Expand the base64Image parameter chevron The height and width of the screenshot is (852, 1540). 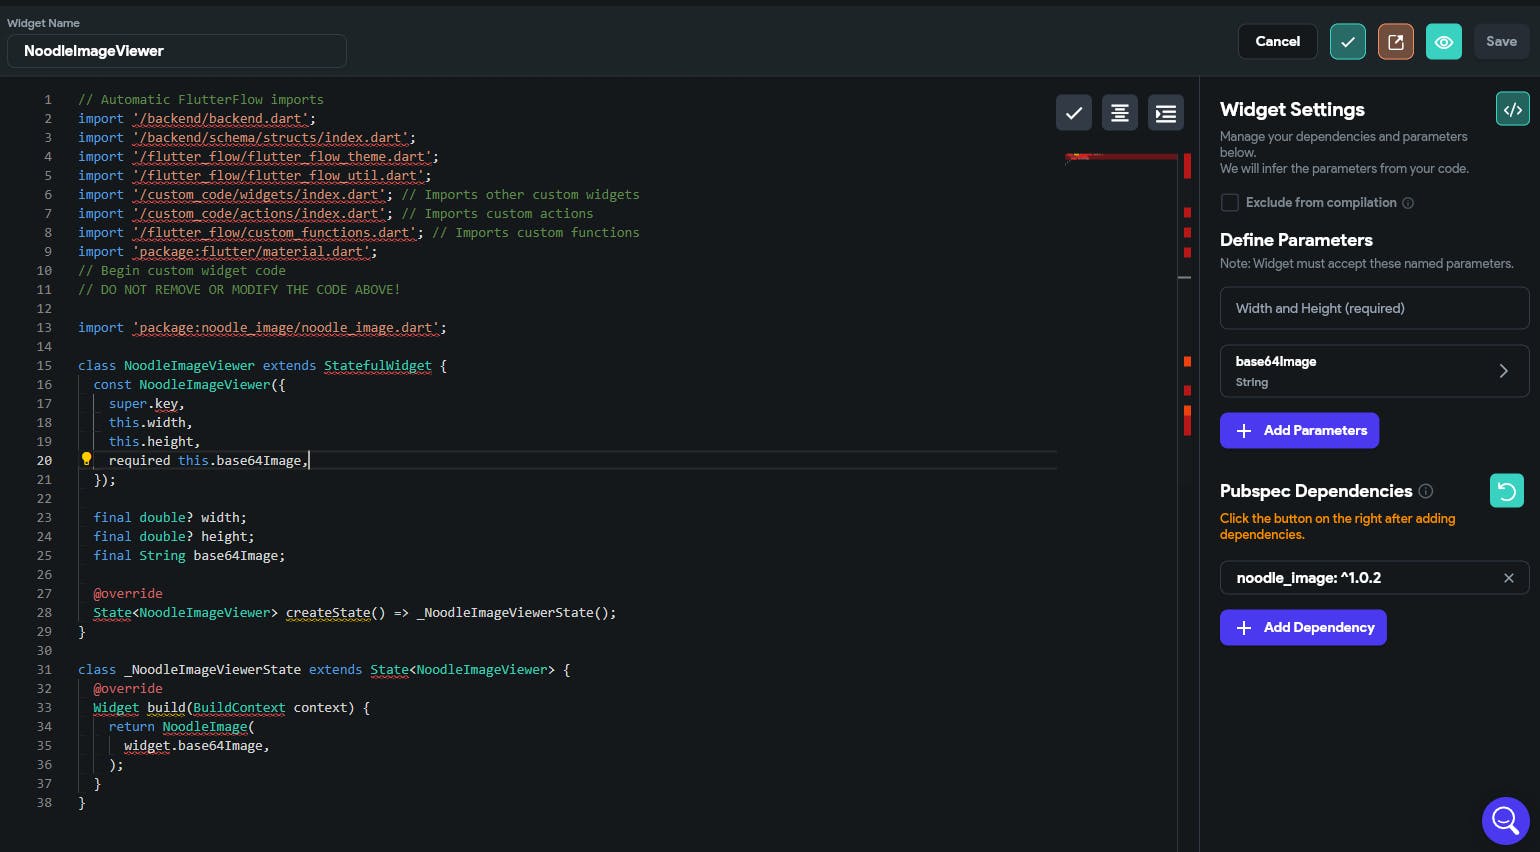[x=1503, y=371]
